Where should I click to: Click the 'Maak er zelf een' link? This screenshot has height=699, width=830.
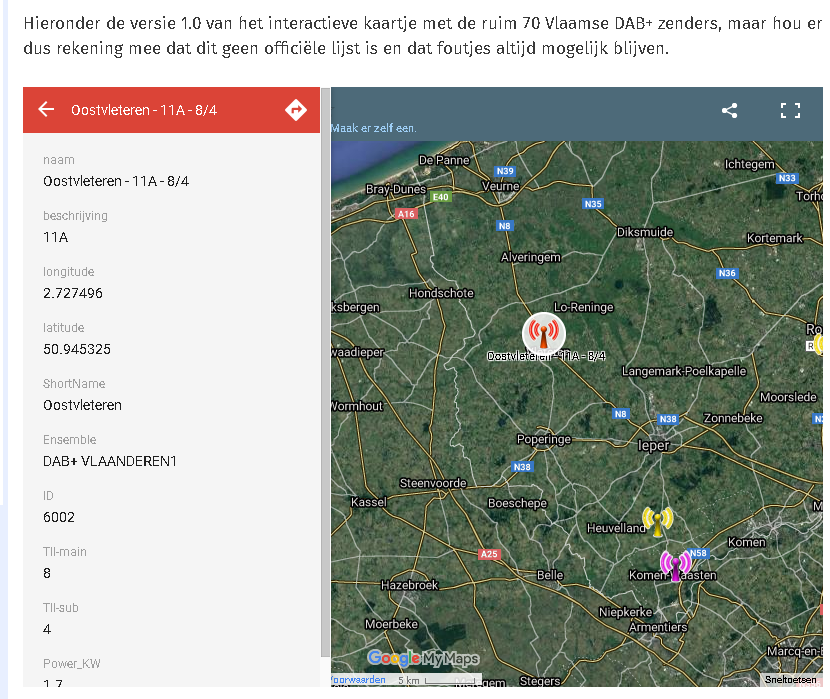coord(374,128)
